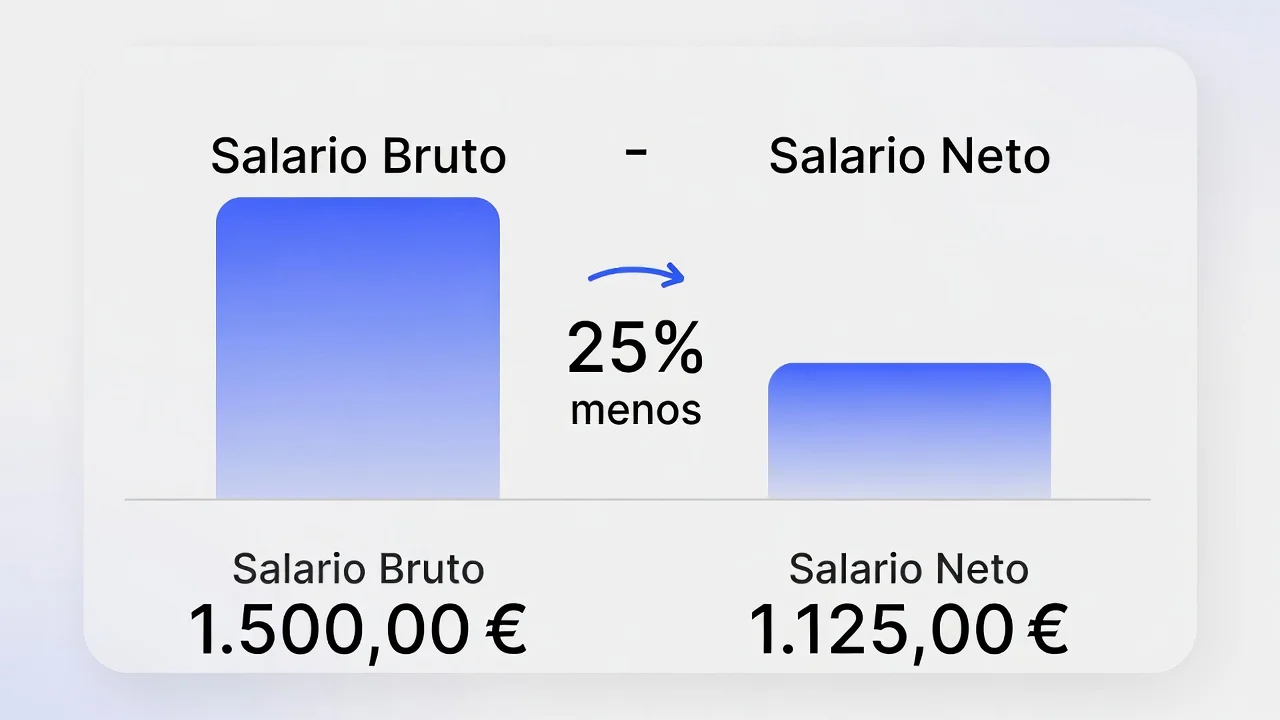The image size is (1280, 720).
Task: Click the 25% figure
Action: (635, 349)
